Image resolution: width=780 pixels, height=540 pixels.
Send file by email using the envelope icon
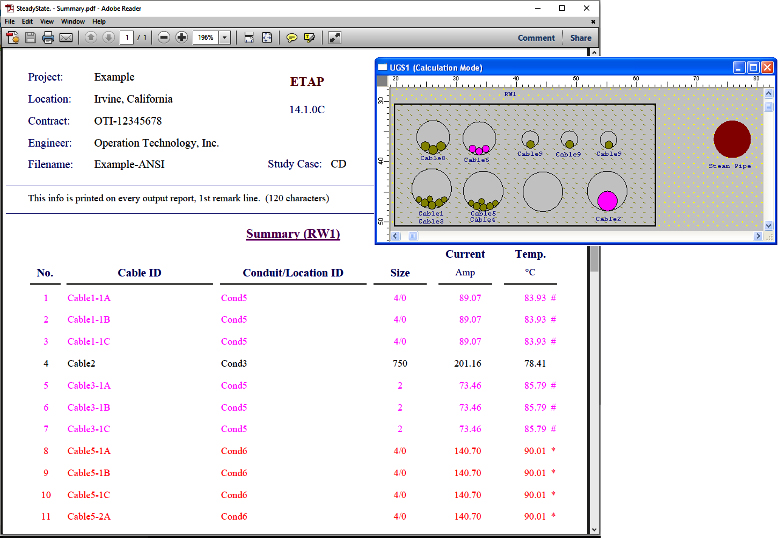pos(66,38)
